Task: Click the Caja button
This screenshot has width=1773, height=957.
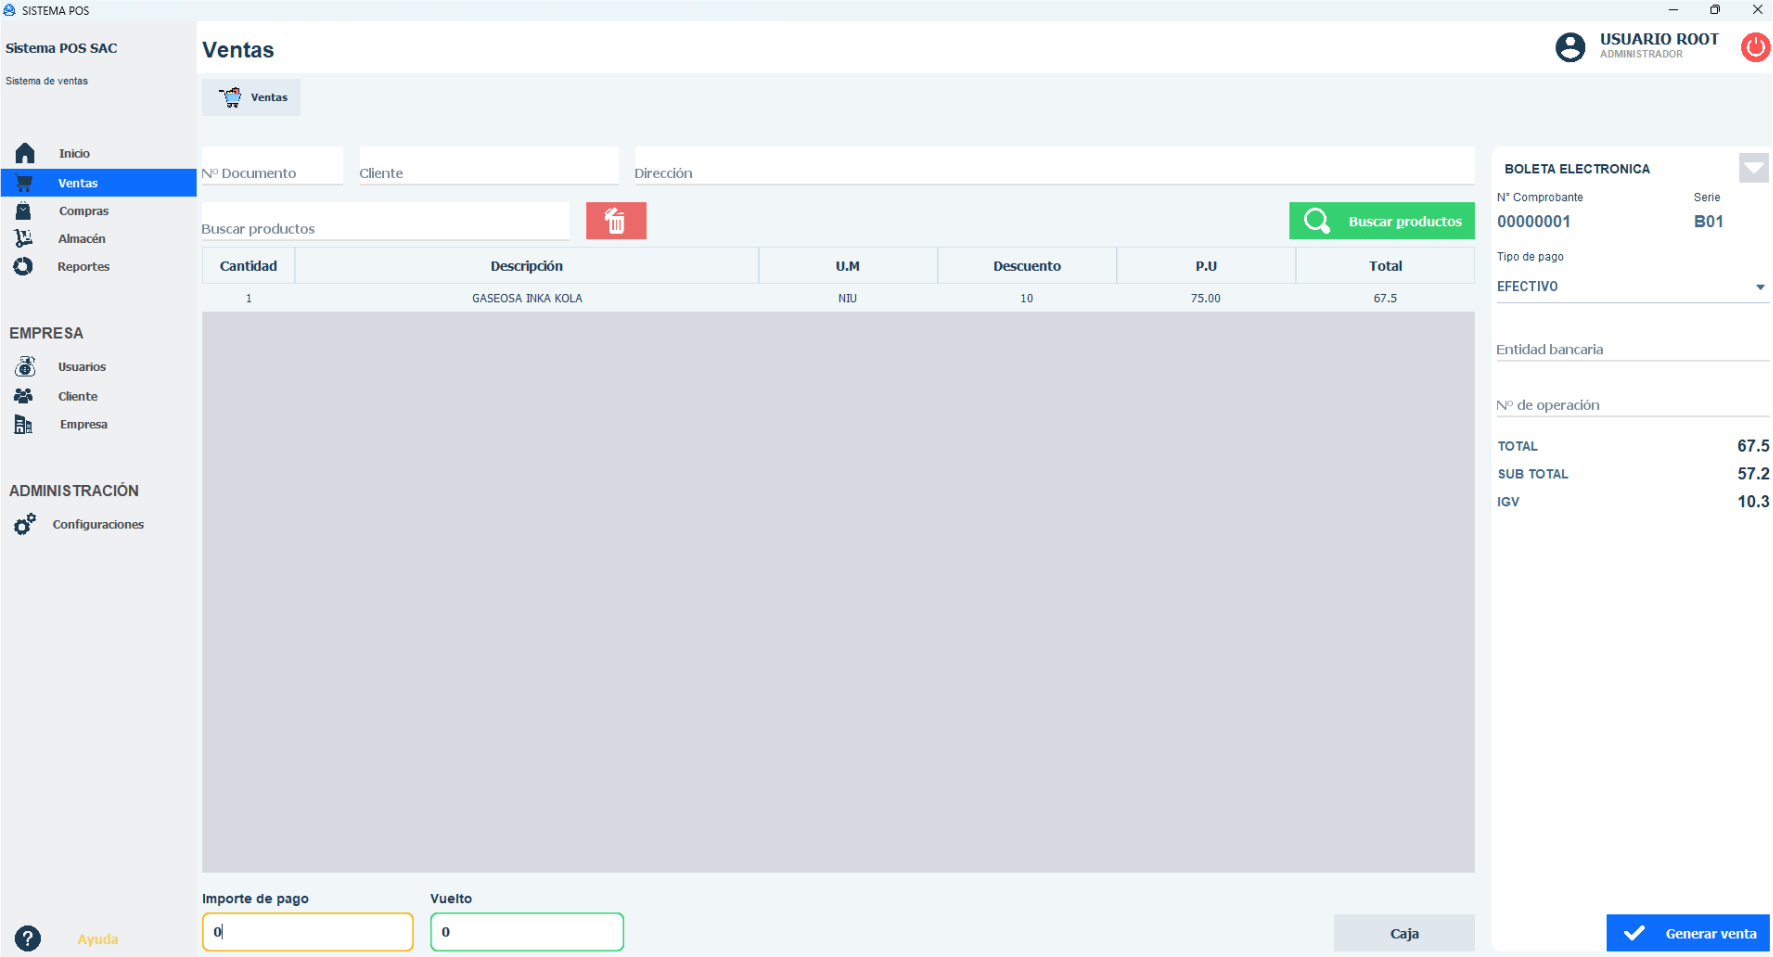Action: pos(1404,933)
